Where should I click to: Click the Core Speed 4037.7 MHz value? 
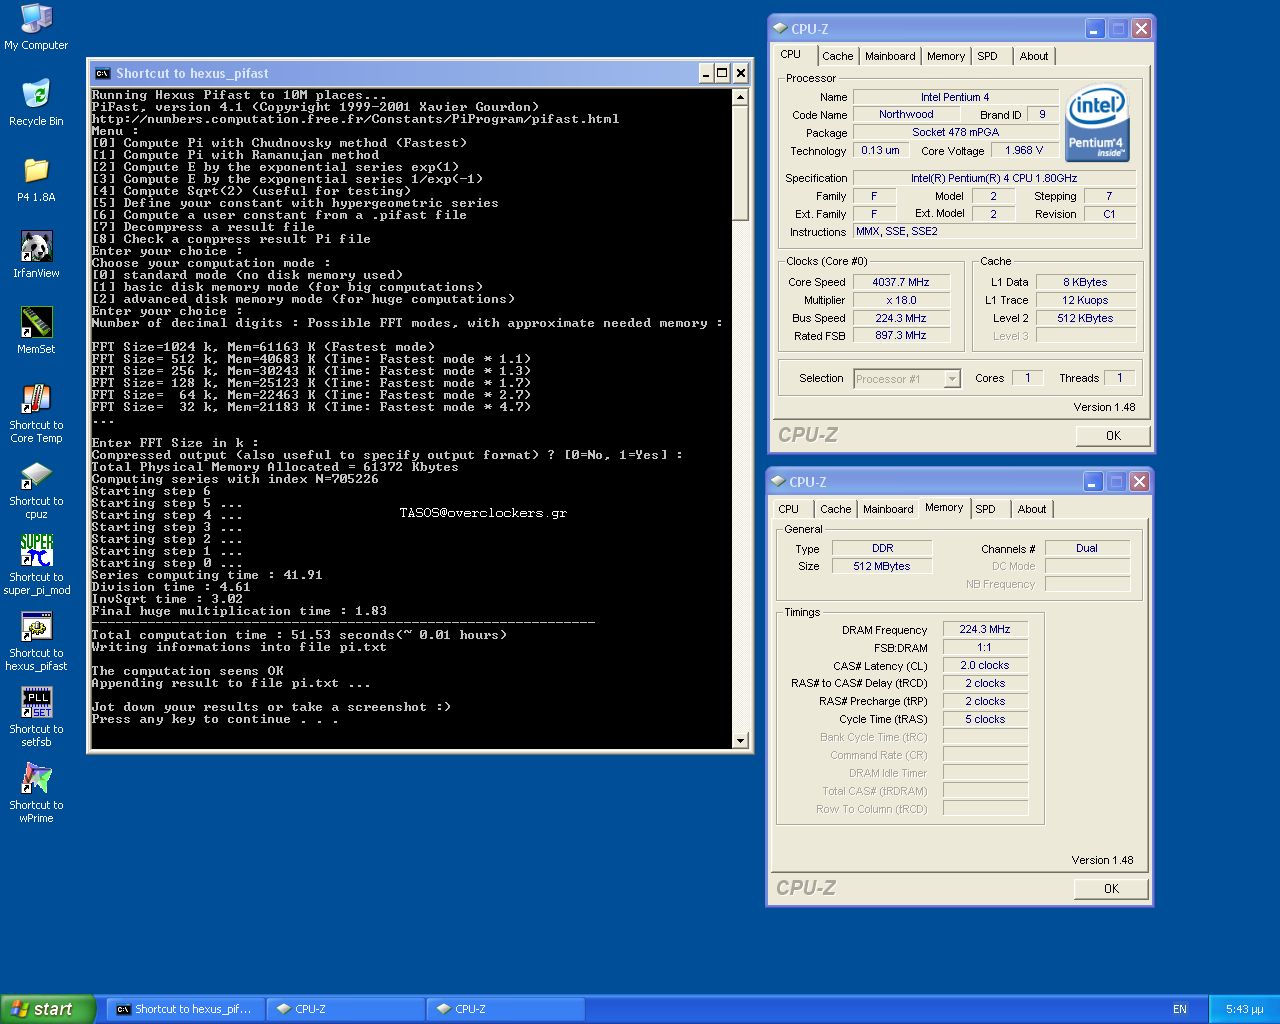click(x=901, y=283)
